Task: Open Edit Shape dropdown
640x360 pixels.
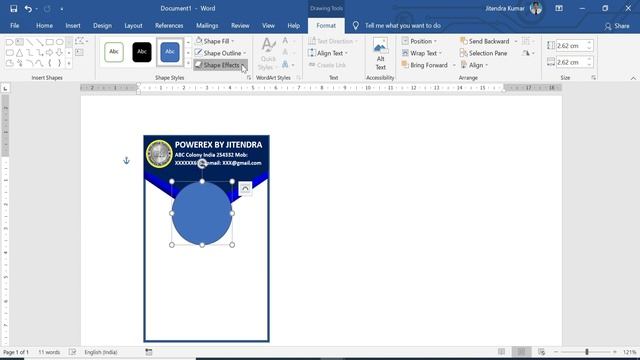Action: pos(81,41)
